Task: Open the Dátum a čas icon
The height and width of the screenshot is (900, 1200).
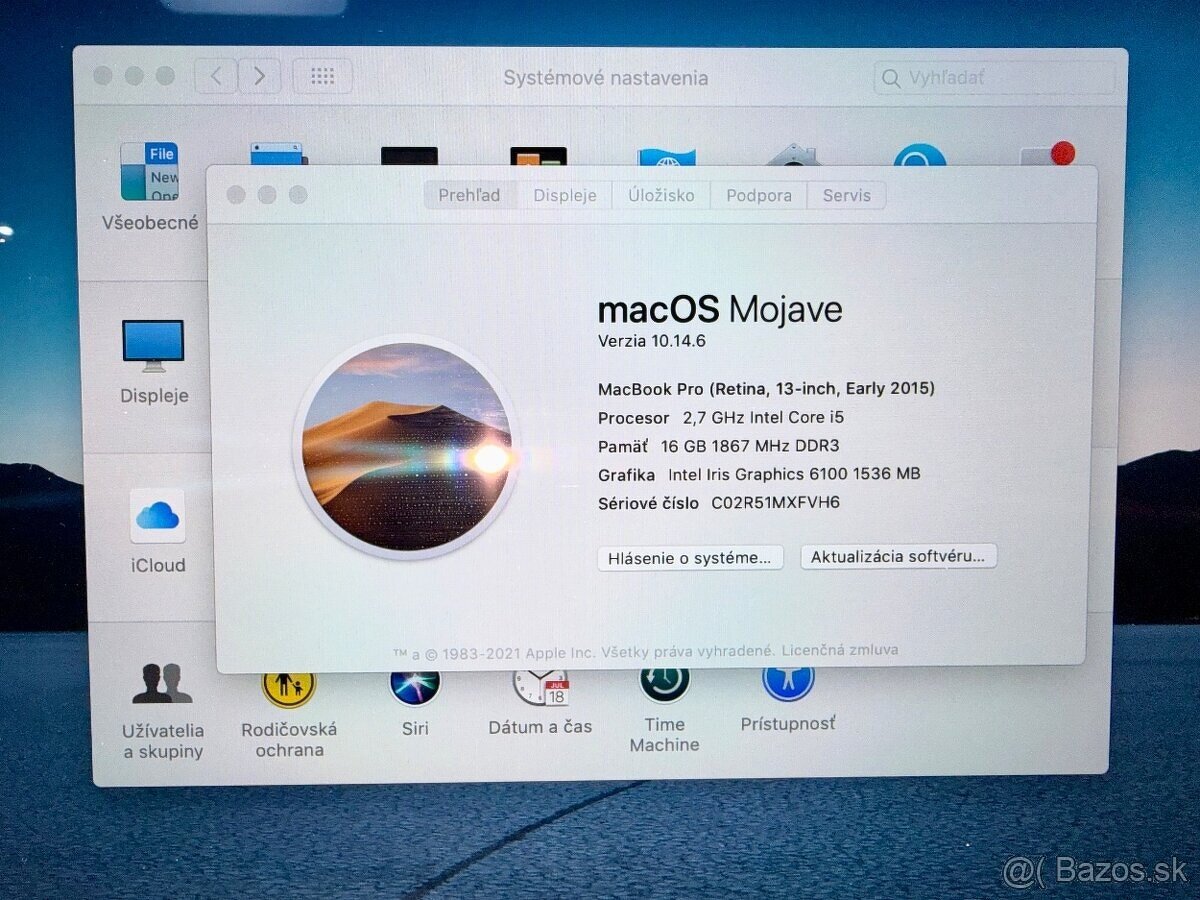Action: click(x=540, y=685)
